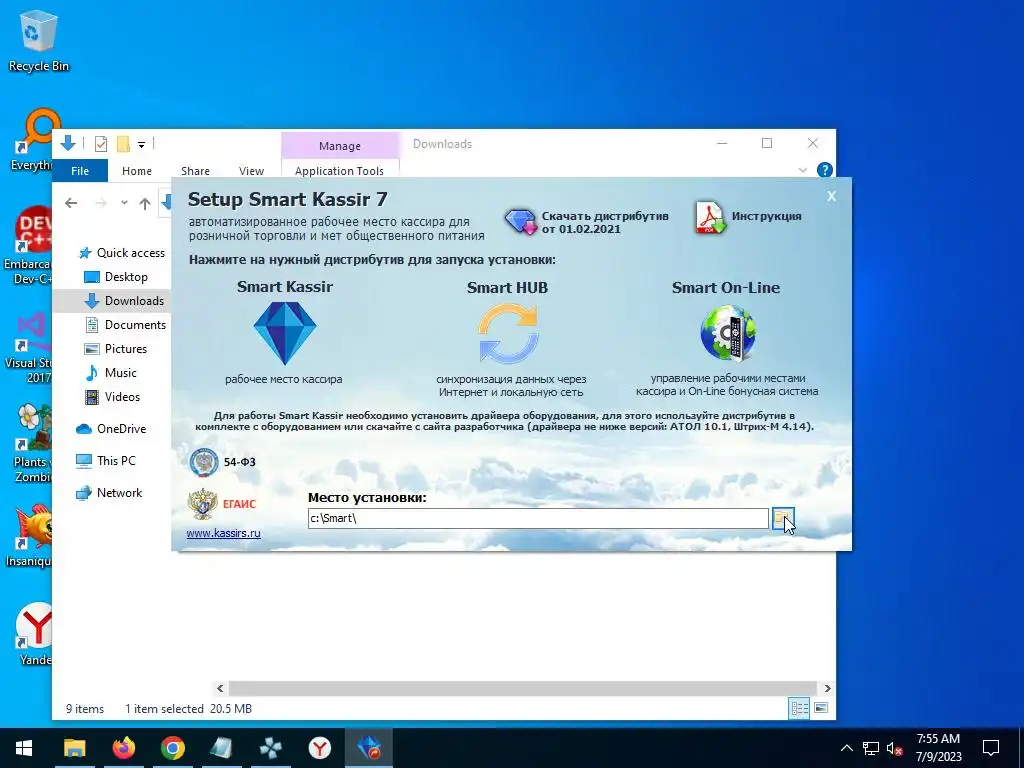Click Скачать дистрибутив от 01.02.2021 text

click(605, 222)
